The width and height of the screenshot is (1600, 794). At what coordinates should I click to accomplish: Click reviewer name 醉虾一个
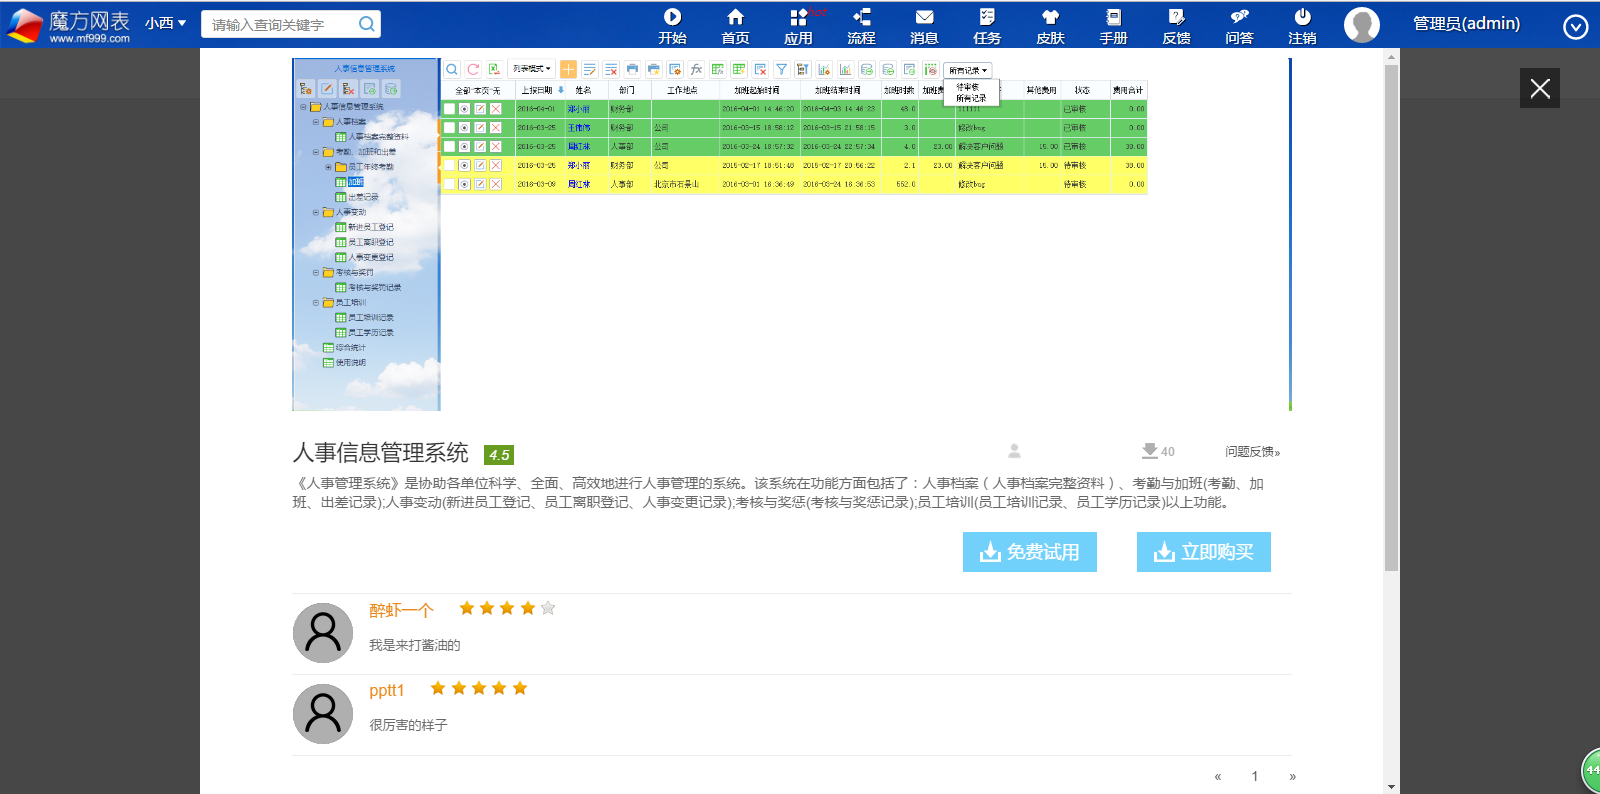click(x=401, y=610)
